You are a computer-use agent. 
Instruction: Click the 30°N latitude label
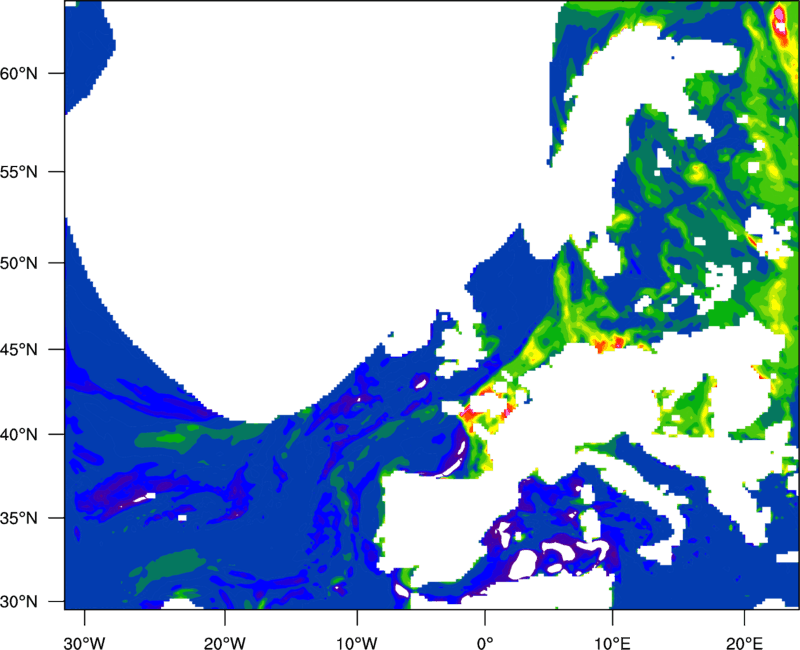point(19,602)
